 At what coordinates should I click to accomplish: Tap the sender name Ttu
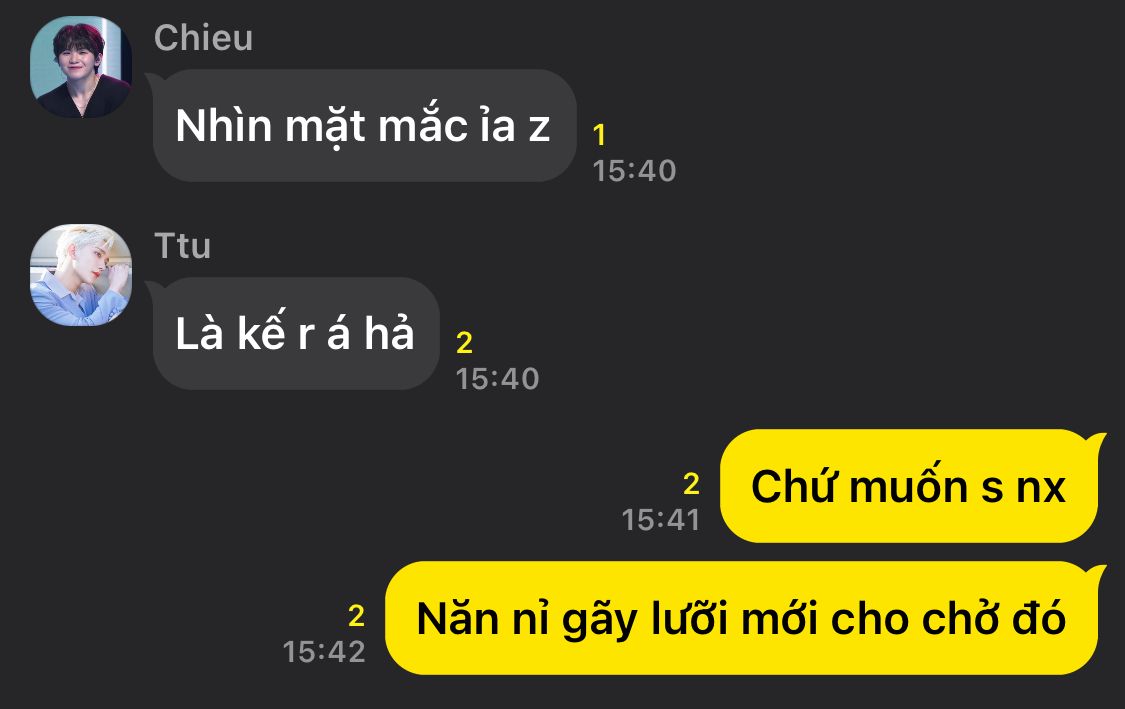pyautogui.click(x=182, y=246)
